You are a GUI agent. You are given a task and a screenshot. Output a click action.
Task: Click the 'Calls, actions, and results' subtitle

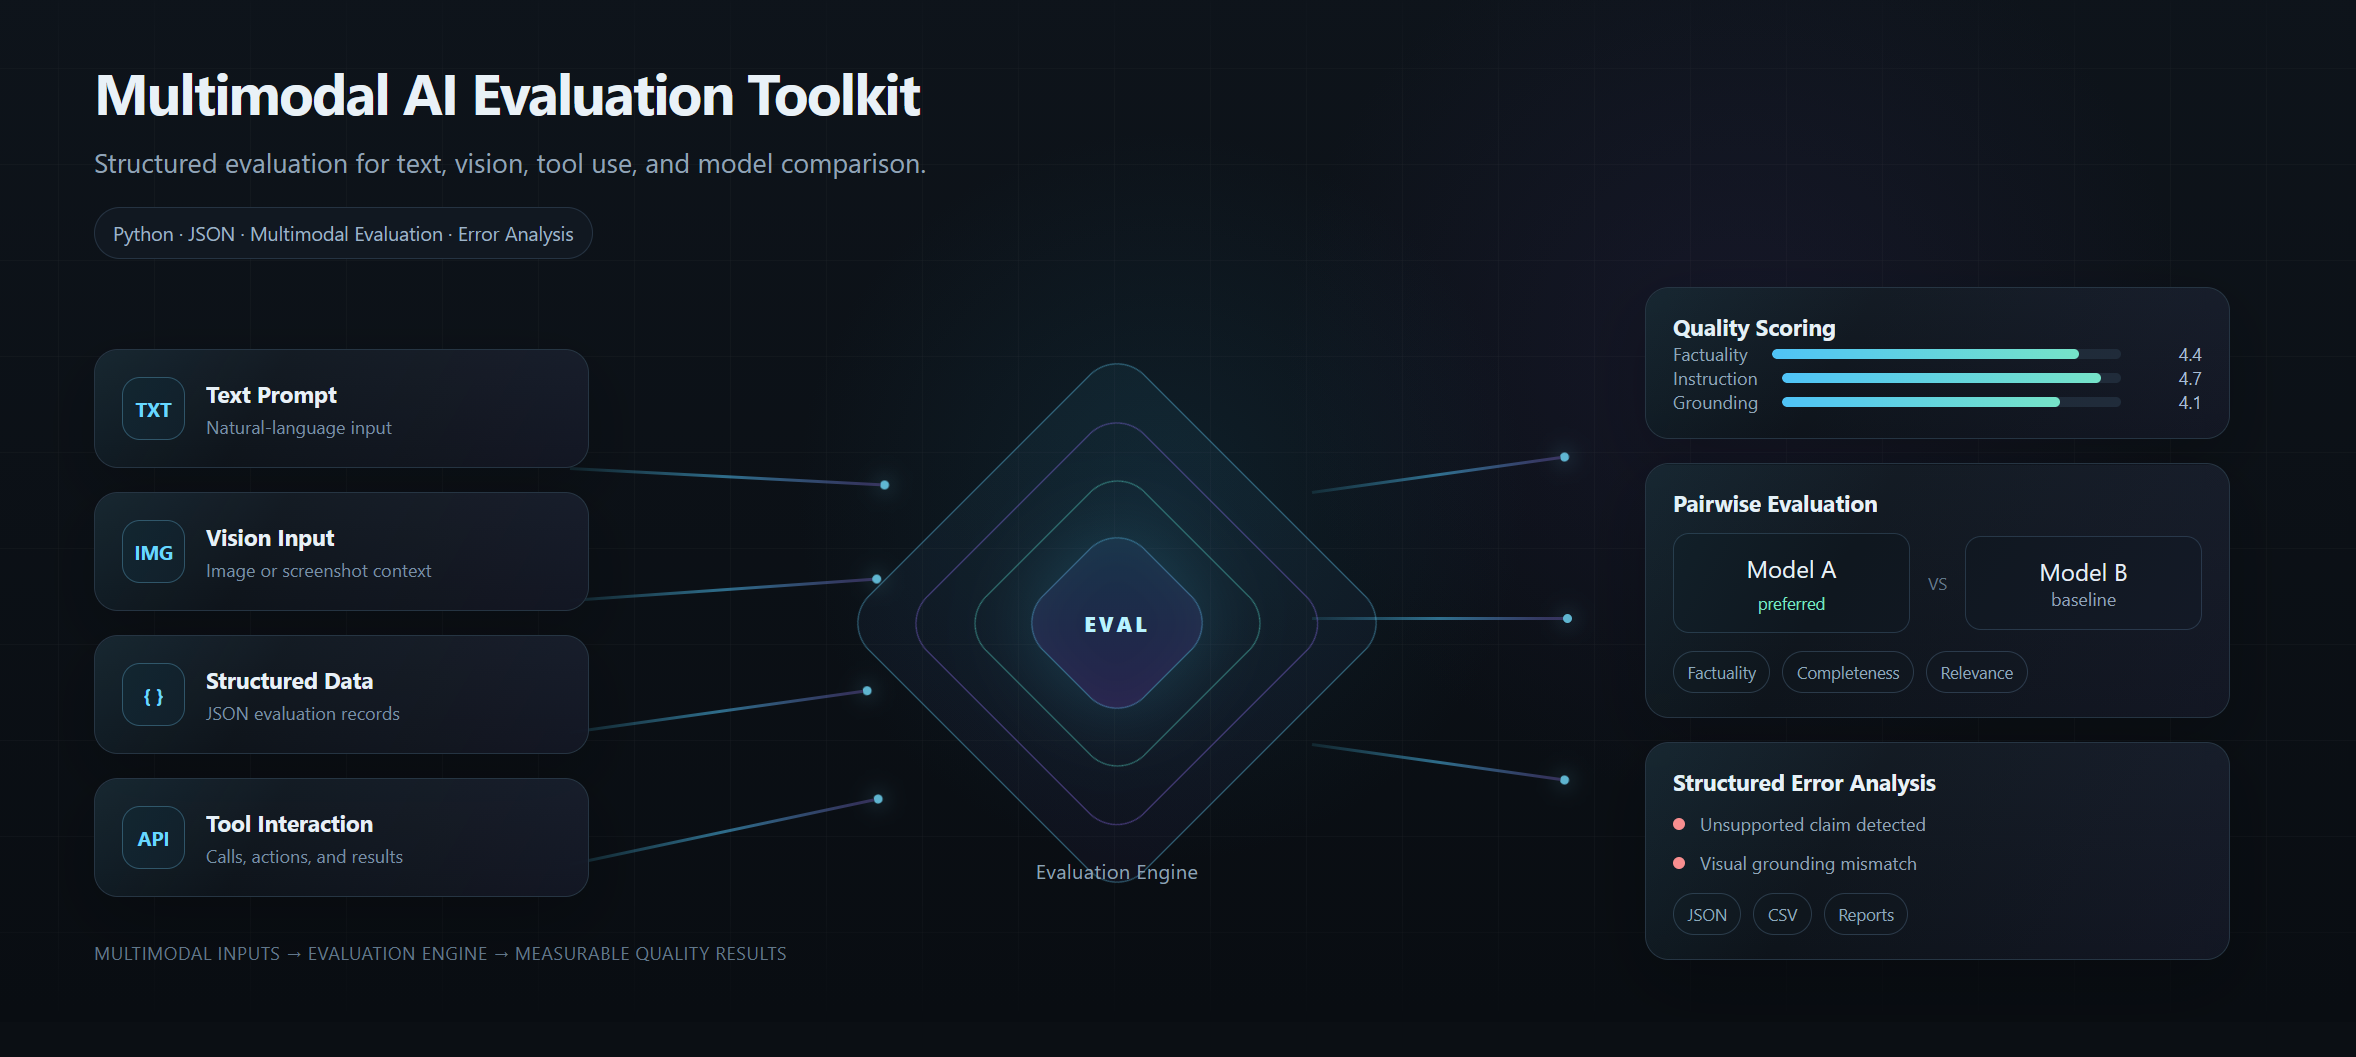tap(304, 857)
